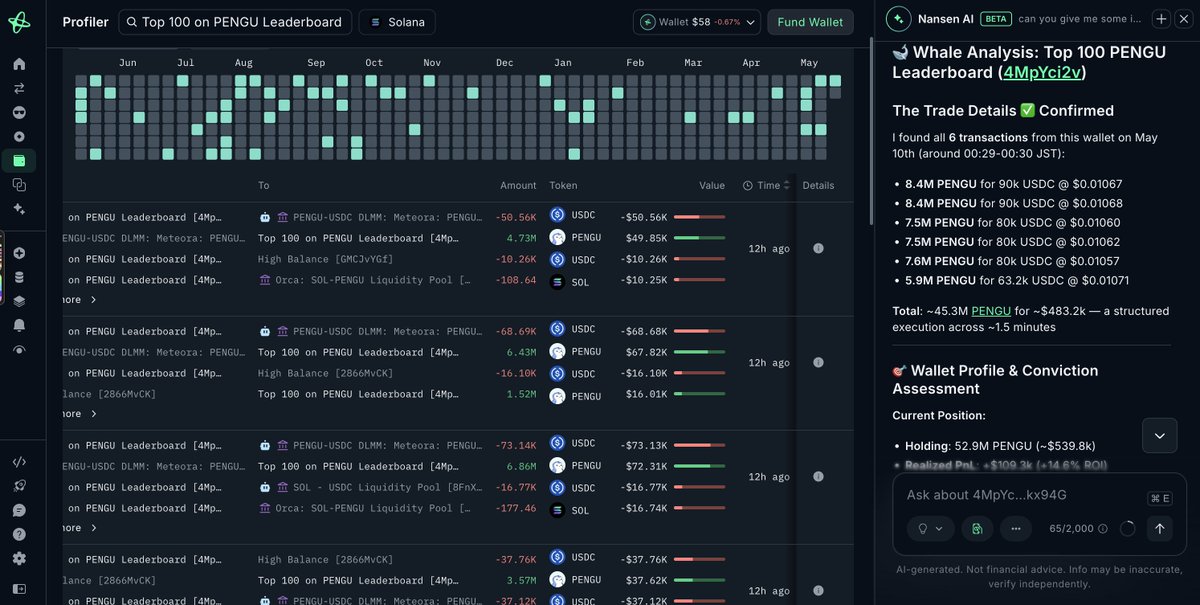Click the Jan month label on the heatmap
Viewport: 1200px width, 605px height.
click(x=563, y=63)
